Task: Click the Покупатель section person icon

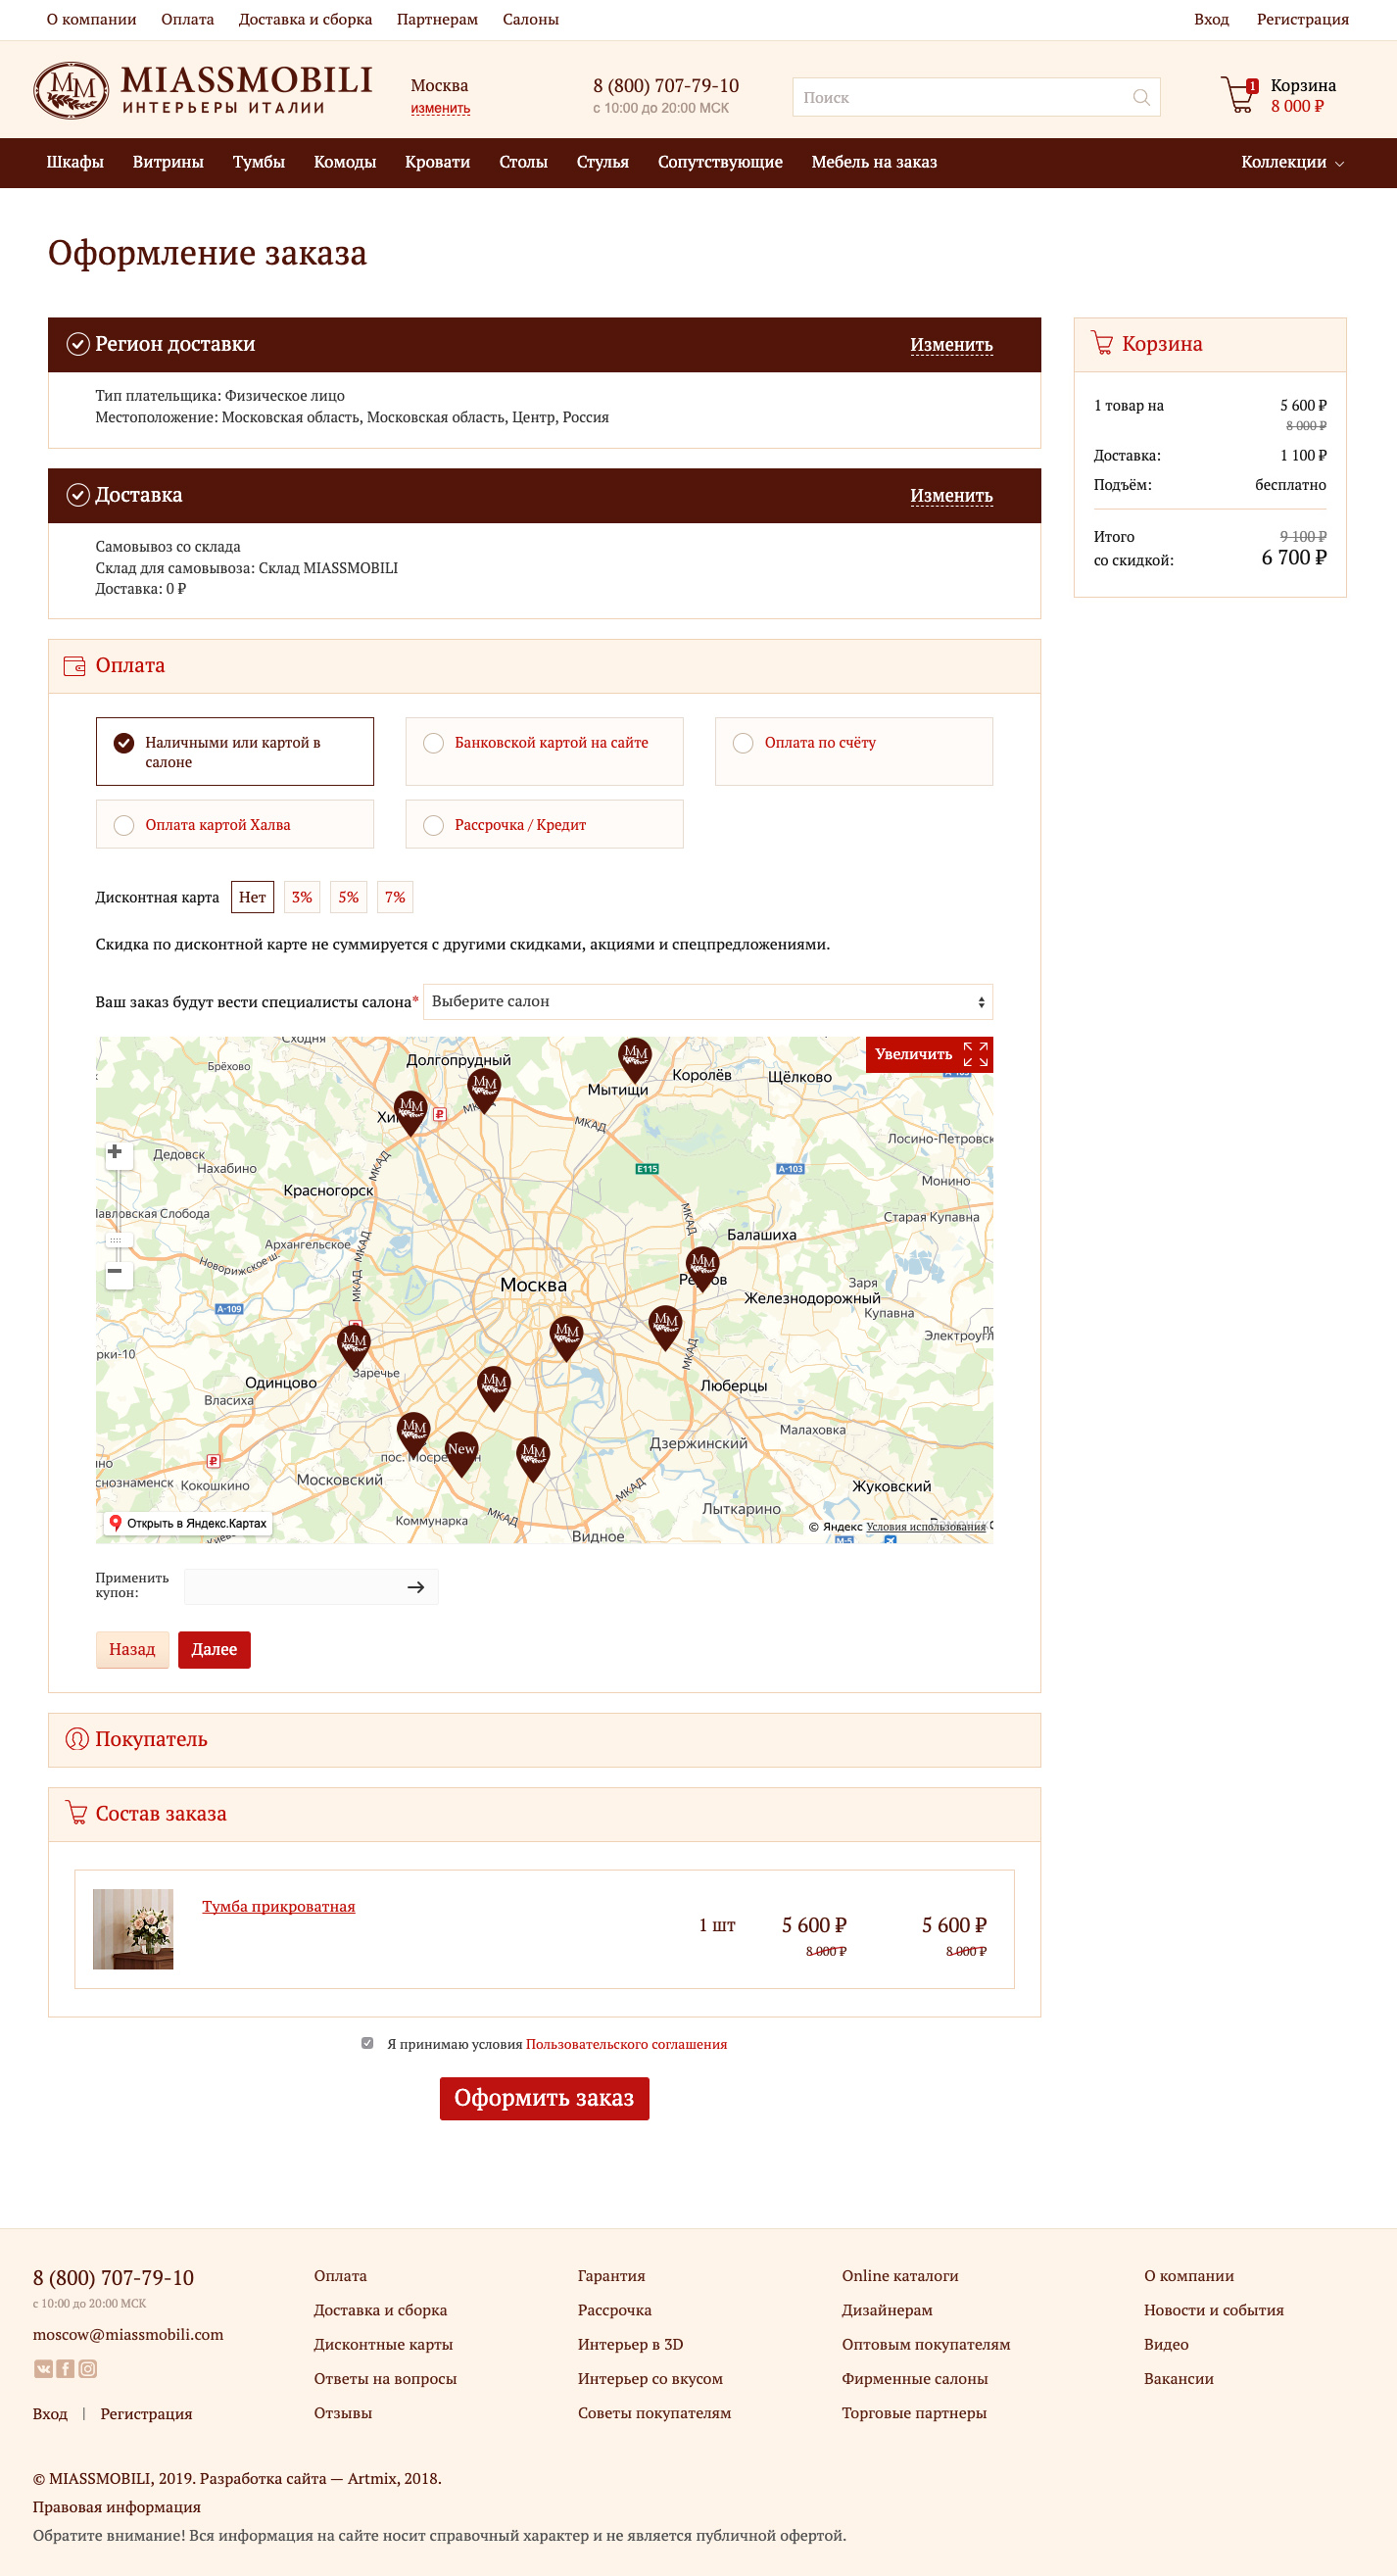Action: (77, 1739)
